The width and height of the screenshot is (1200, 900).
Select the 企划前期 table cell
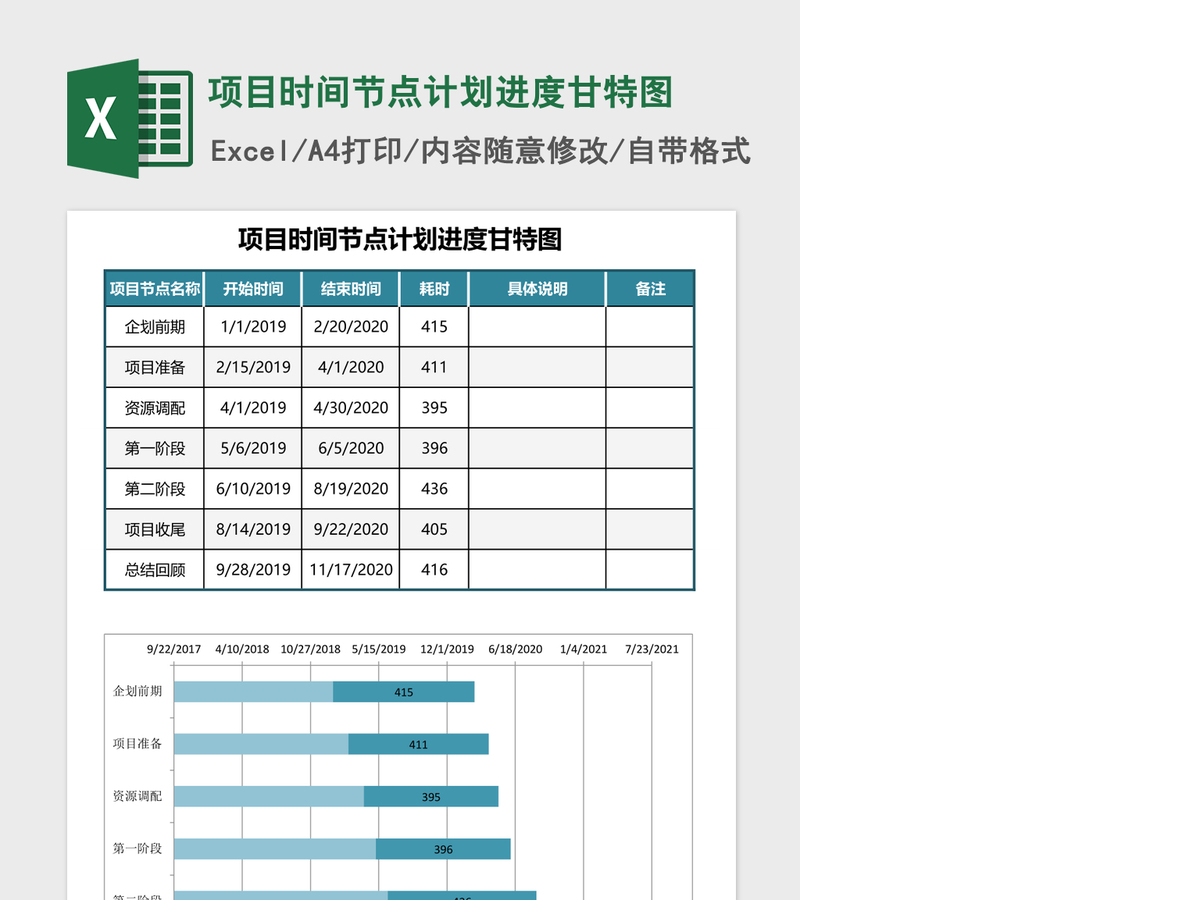[x=155, y=327]
